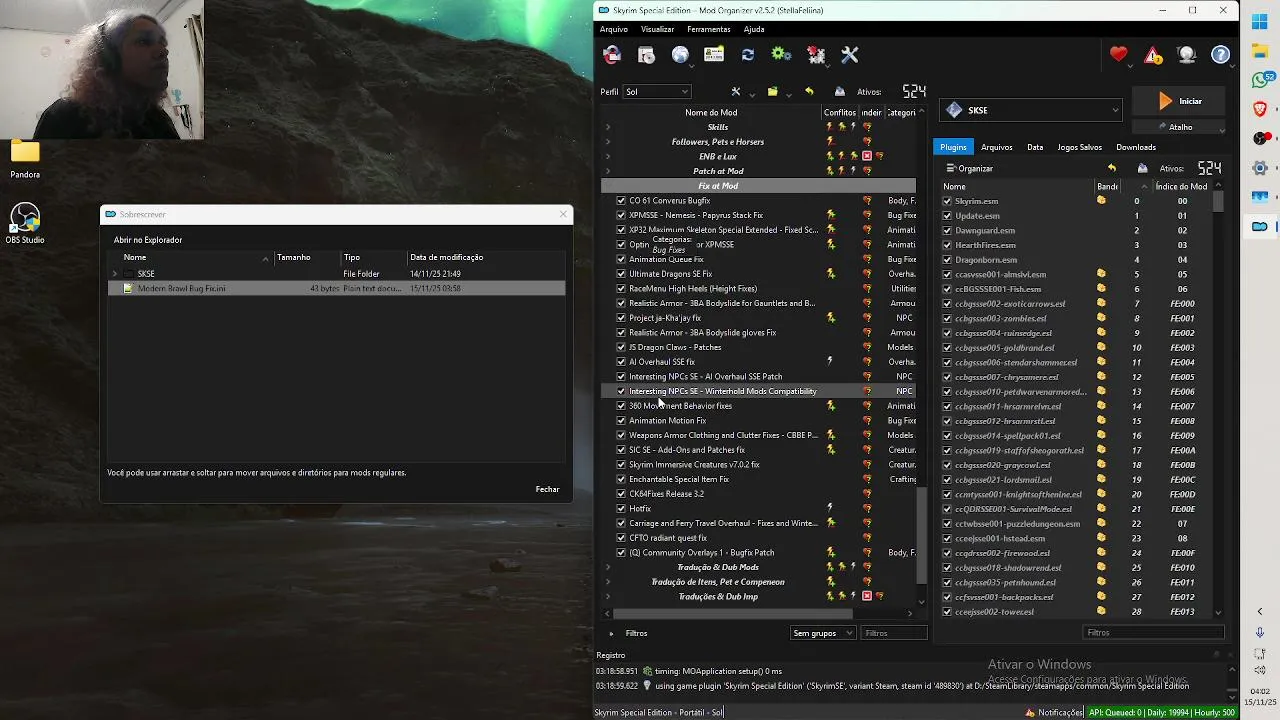This screenshot has height=720, width=1280.
Task: Switch to the Downloads tab
Action: click(x=1136, y=147)
